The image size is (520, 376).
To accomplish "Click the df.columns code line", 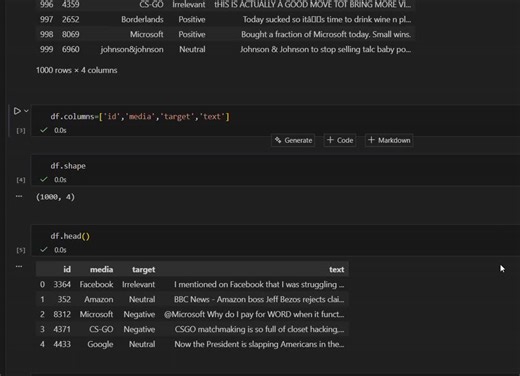I will pyautogui.click(x=140, y=117).
